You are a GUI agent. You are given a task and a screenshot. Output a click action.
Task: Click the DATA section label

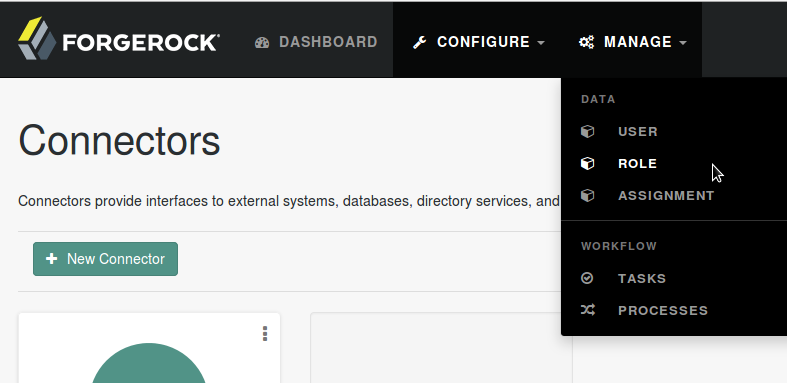[598, 99]
